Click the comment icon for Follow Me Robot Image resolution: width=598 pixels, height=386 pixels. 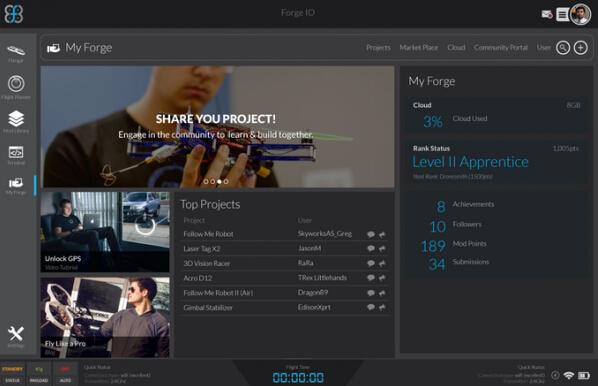pos(371,234)
